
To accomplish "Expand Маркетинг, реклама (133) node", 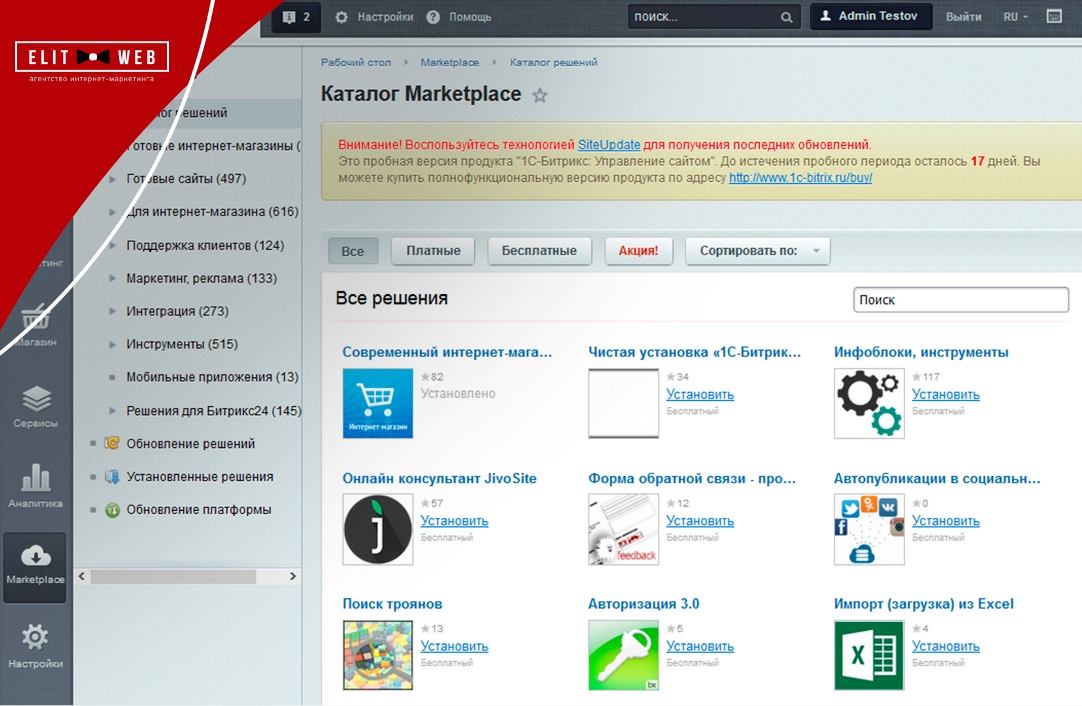I will coord(112,278).
